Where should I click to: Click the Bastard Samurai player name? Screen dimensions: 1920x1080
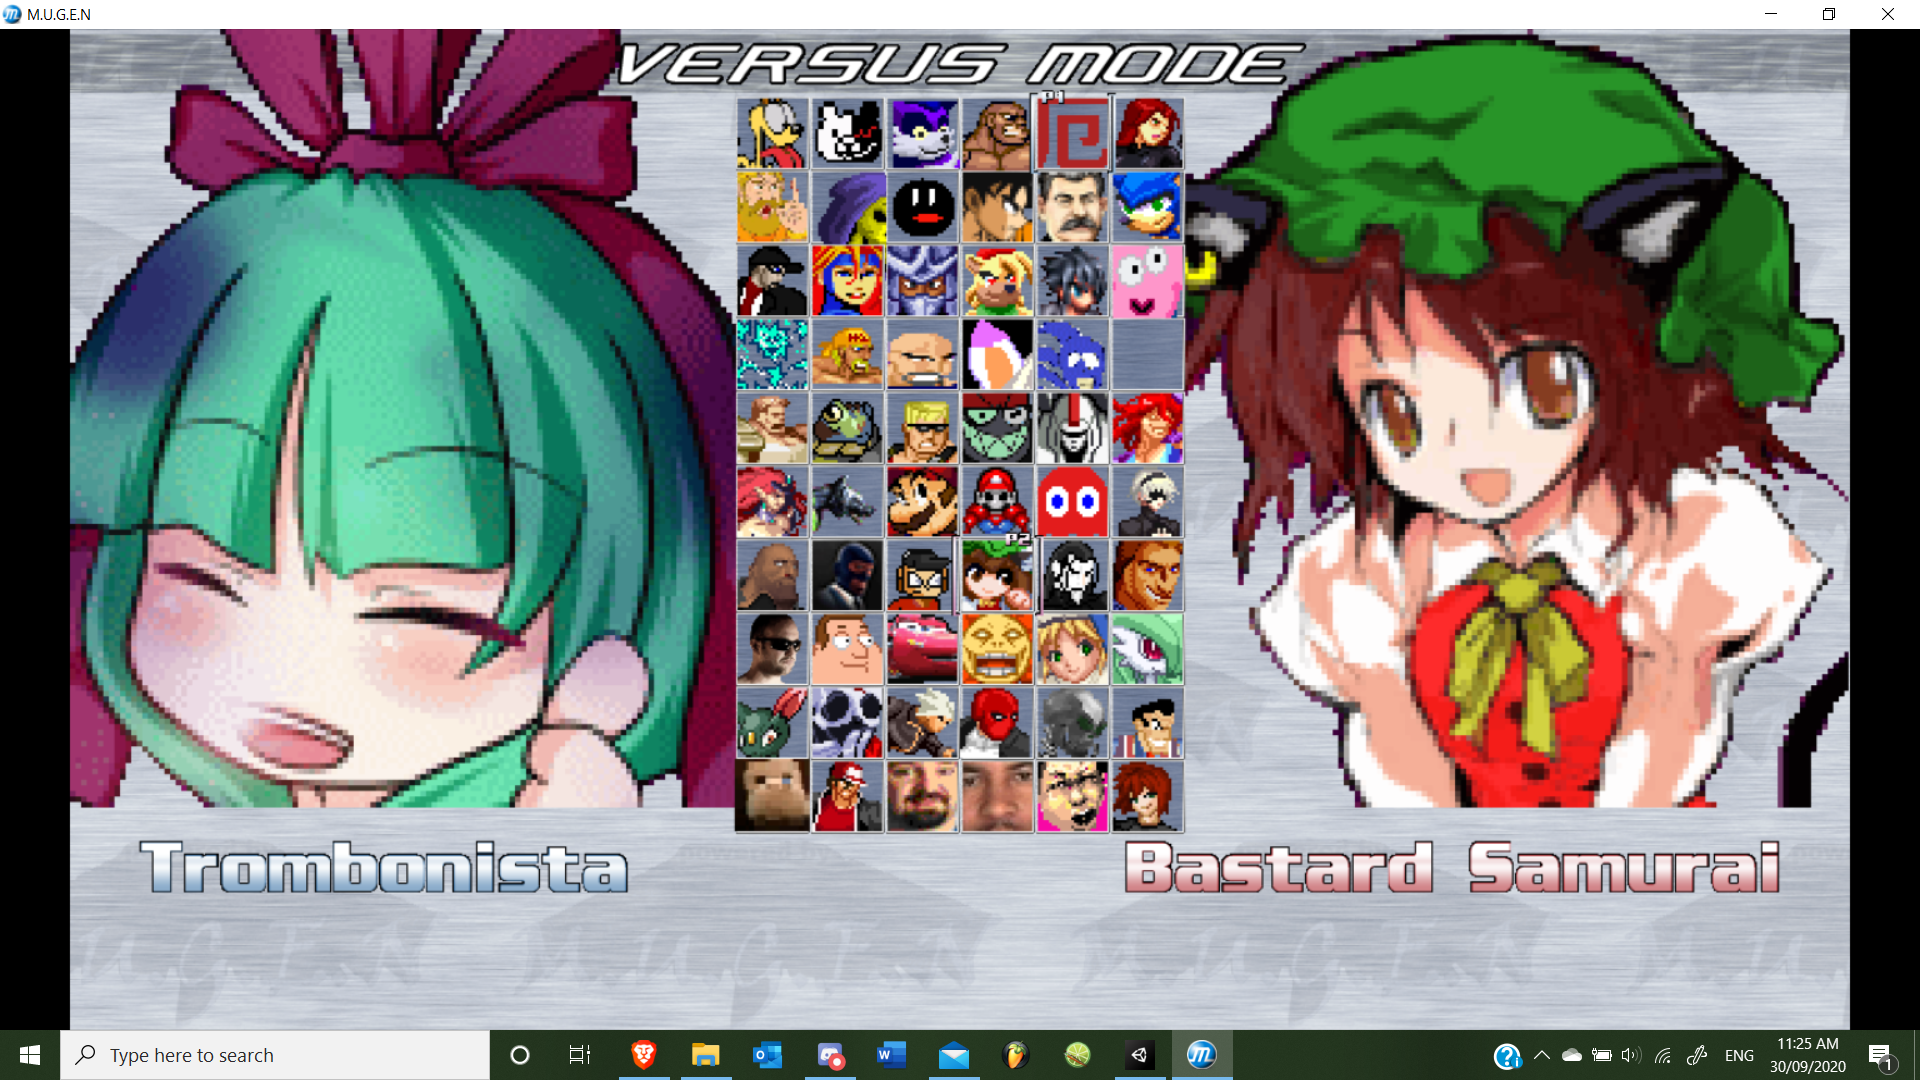1453,867
